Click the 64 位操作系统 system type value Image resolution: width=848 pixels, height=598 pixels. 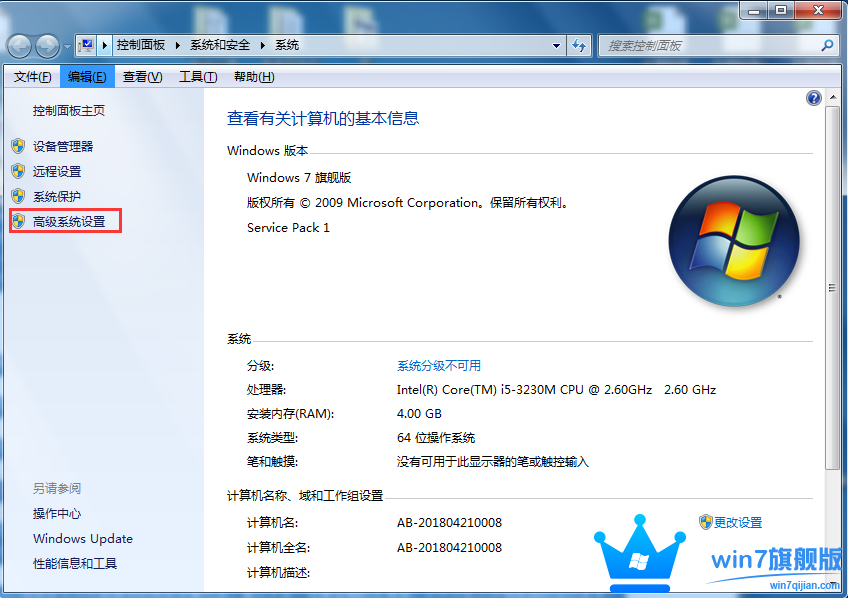[436, 437]
